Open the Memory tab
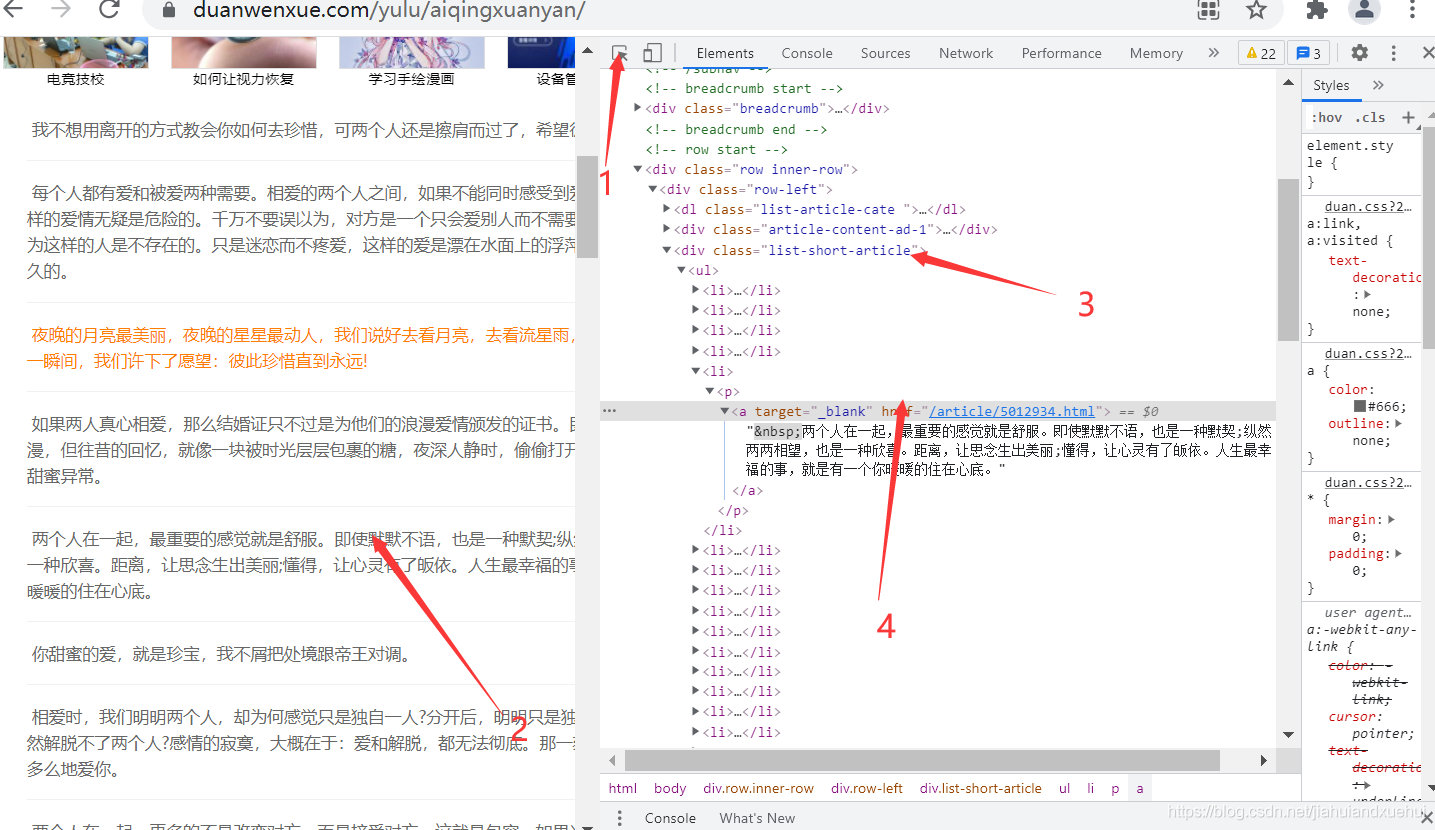 (1156, 53)
